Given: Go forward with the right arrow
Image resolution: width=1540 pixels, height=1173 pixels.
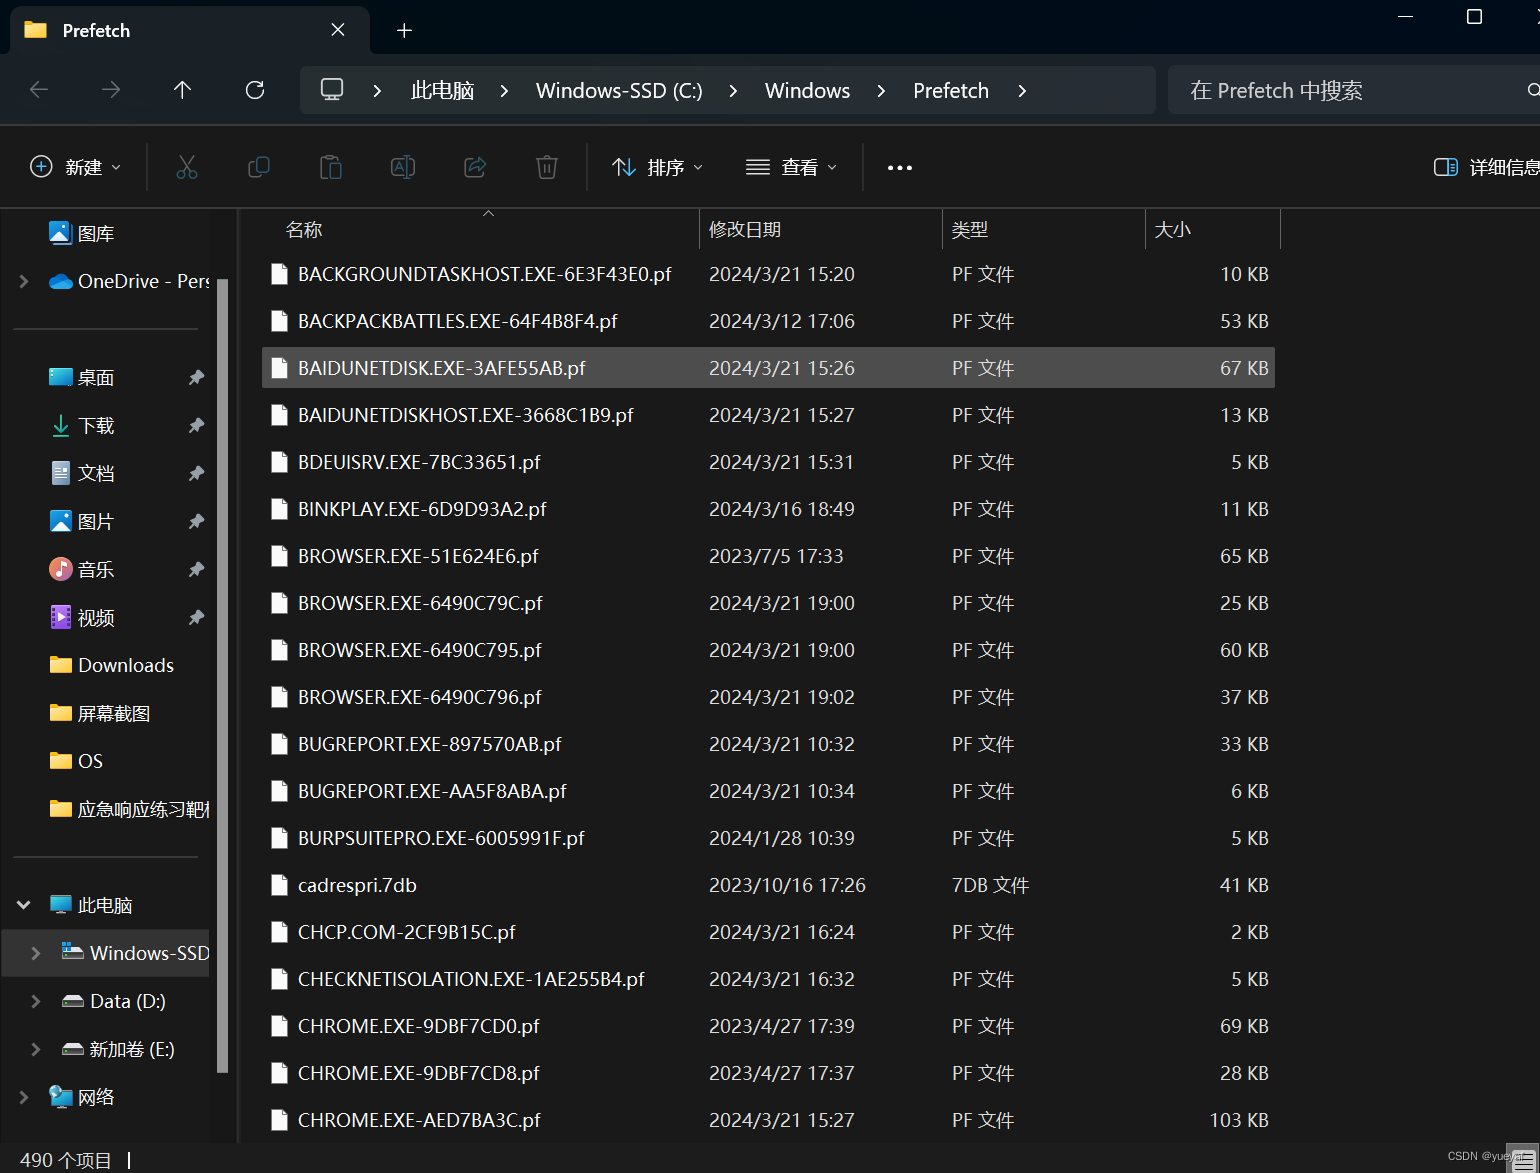Looking at the screenshot, I should point(111,90).
